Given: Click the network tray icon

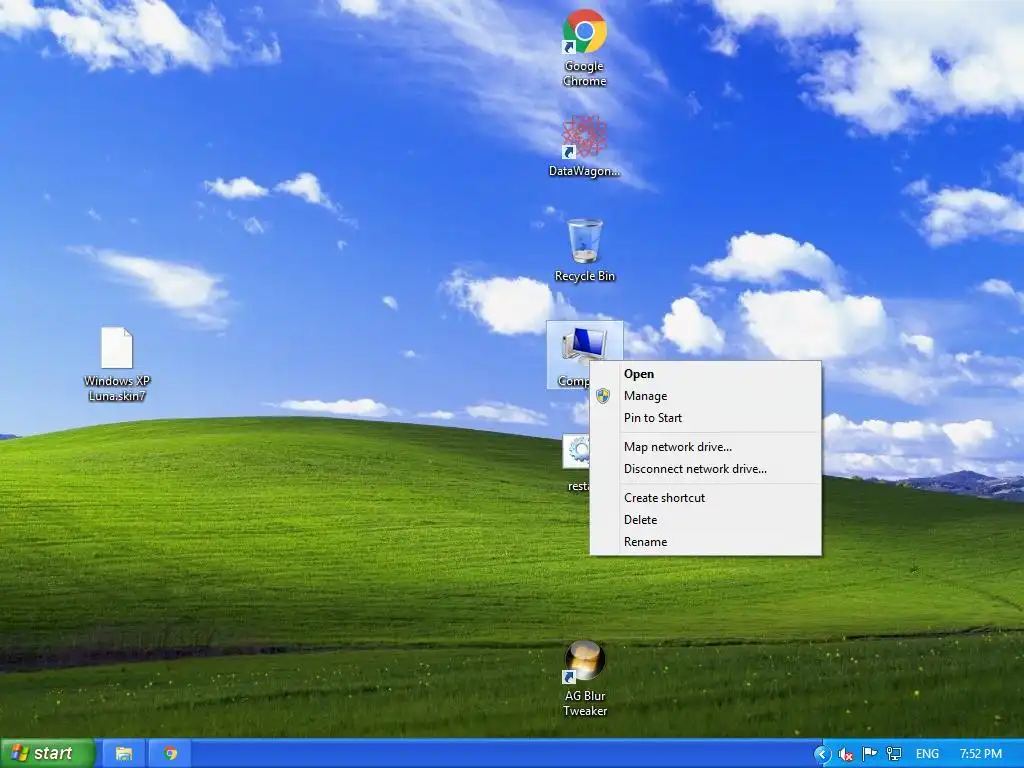Looking at the screenshot, I should click(893, 754).
